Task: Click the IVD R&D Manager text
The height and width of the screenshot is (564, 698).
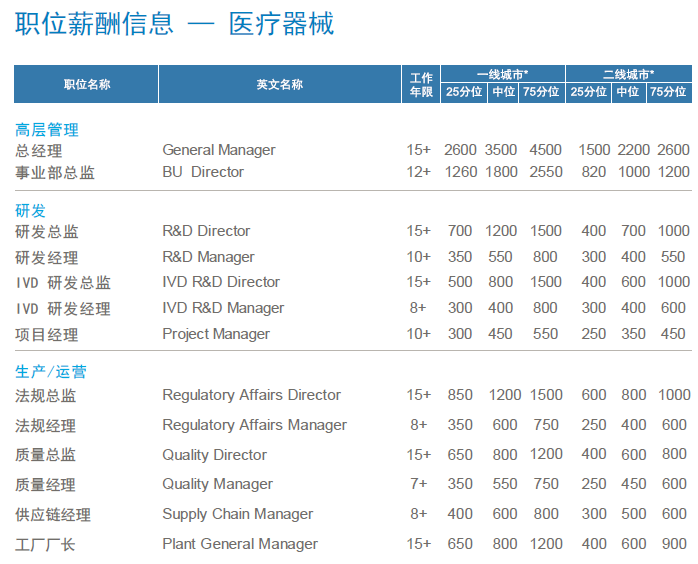Action: [x=223, y=308]
